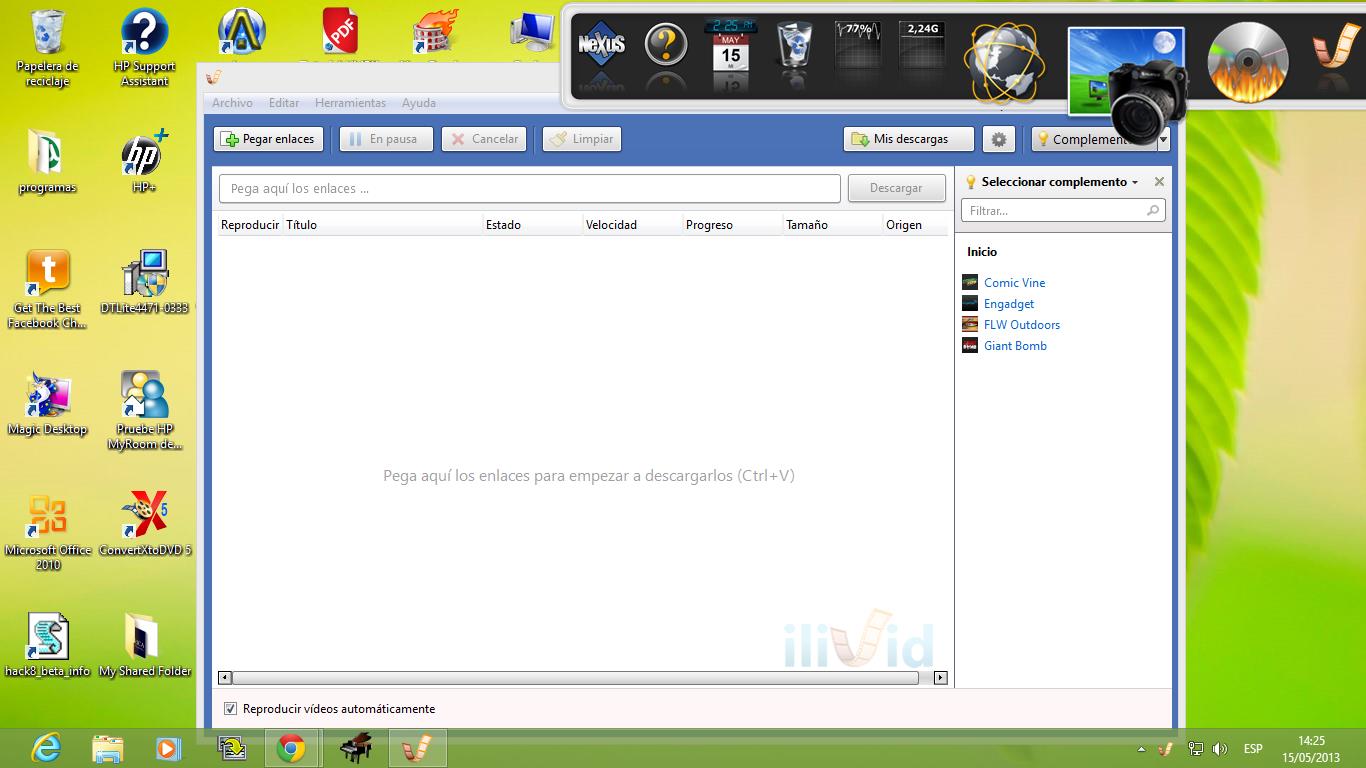Sort by the Velocidad column header
This screenshot has height=768, width=1366.
[x=633, y=225]
